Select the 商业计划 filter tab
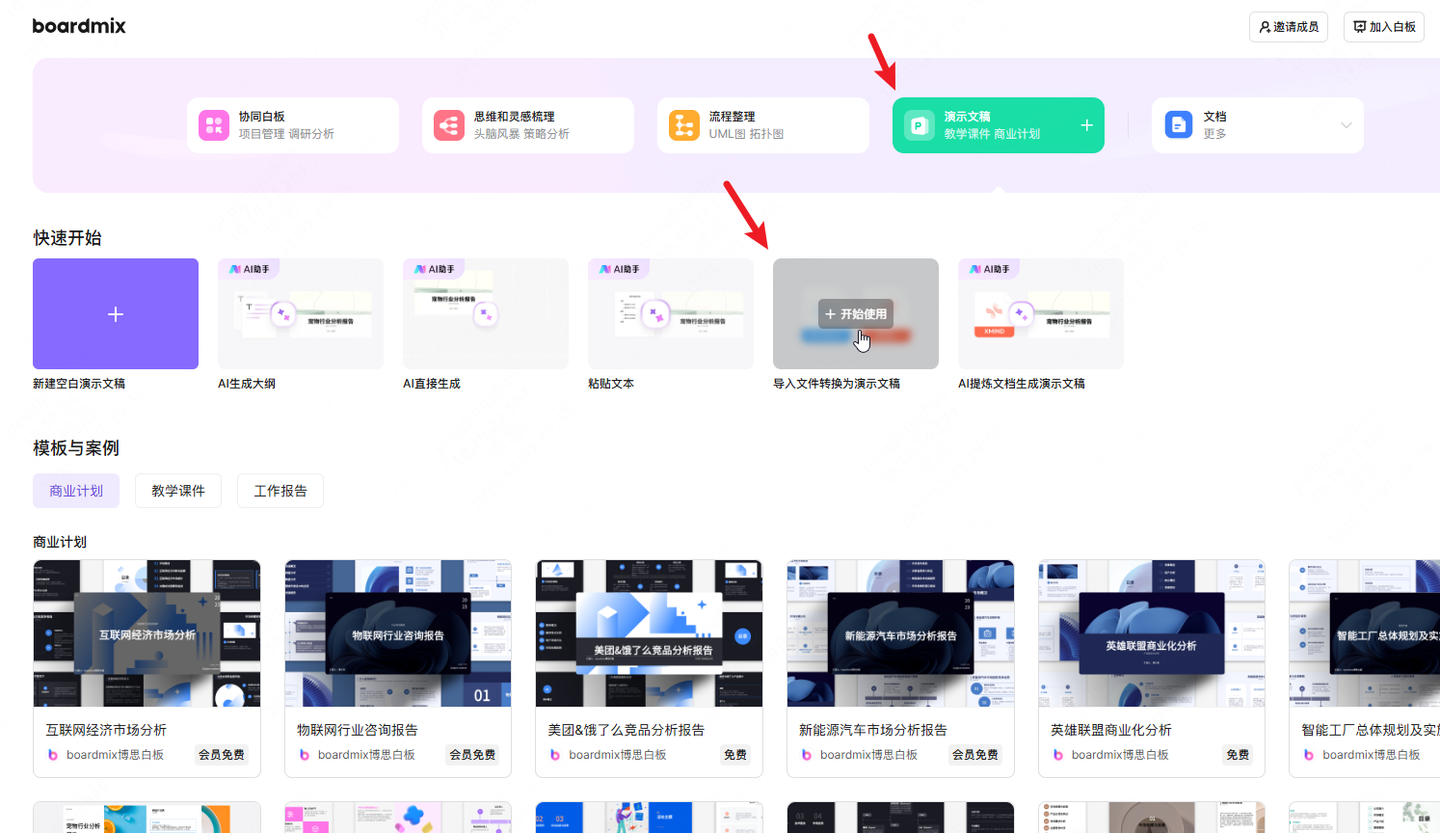This screenshot has height=833, width=1440. pyautogui.click(x=75, y=490)
